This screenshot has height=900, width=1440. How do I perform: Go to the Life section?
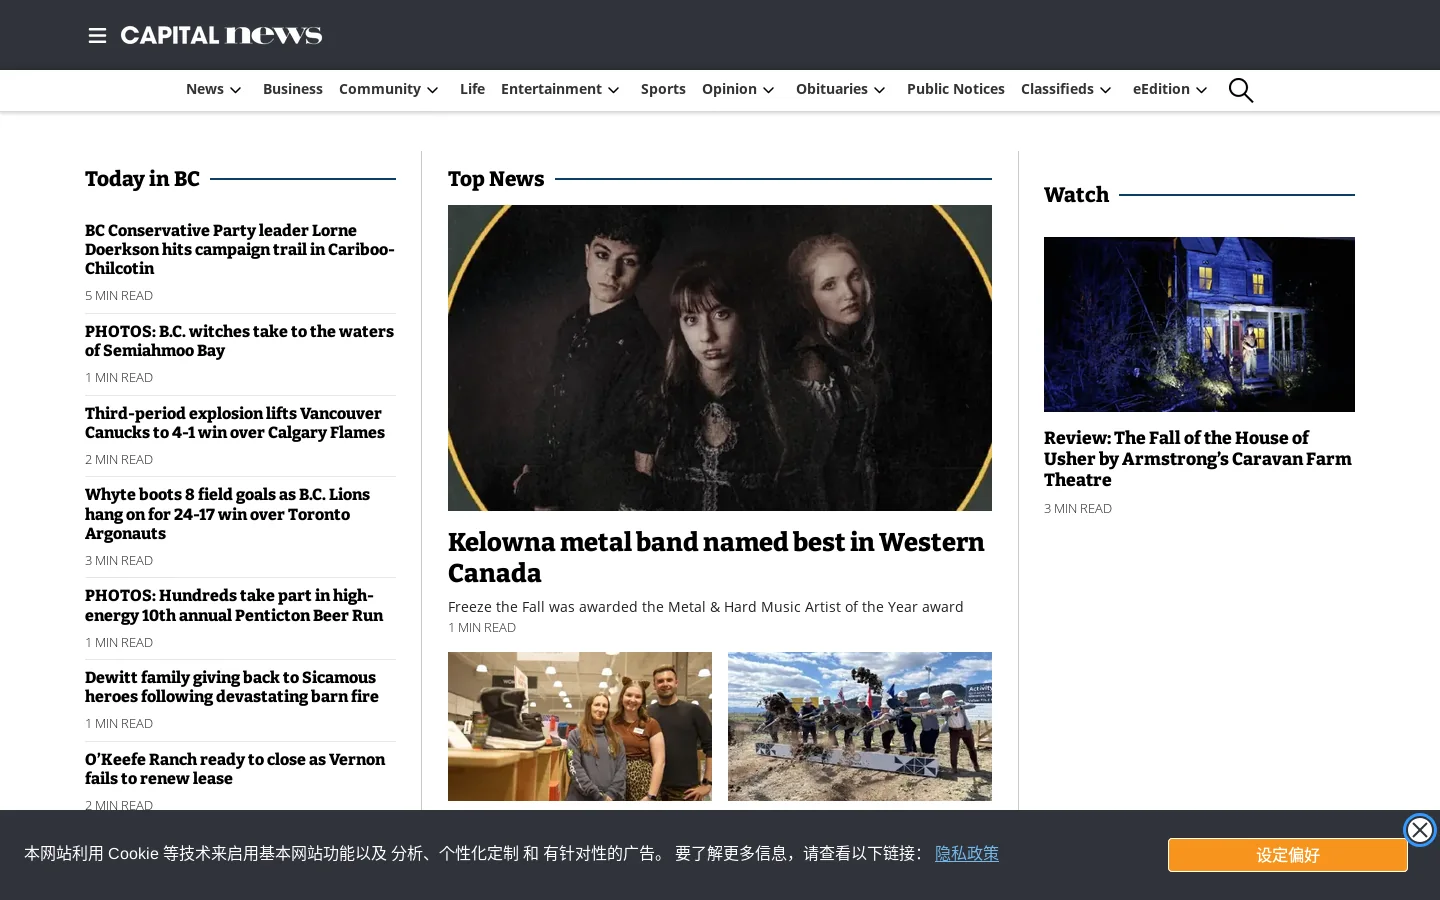point(472,89)
